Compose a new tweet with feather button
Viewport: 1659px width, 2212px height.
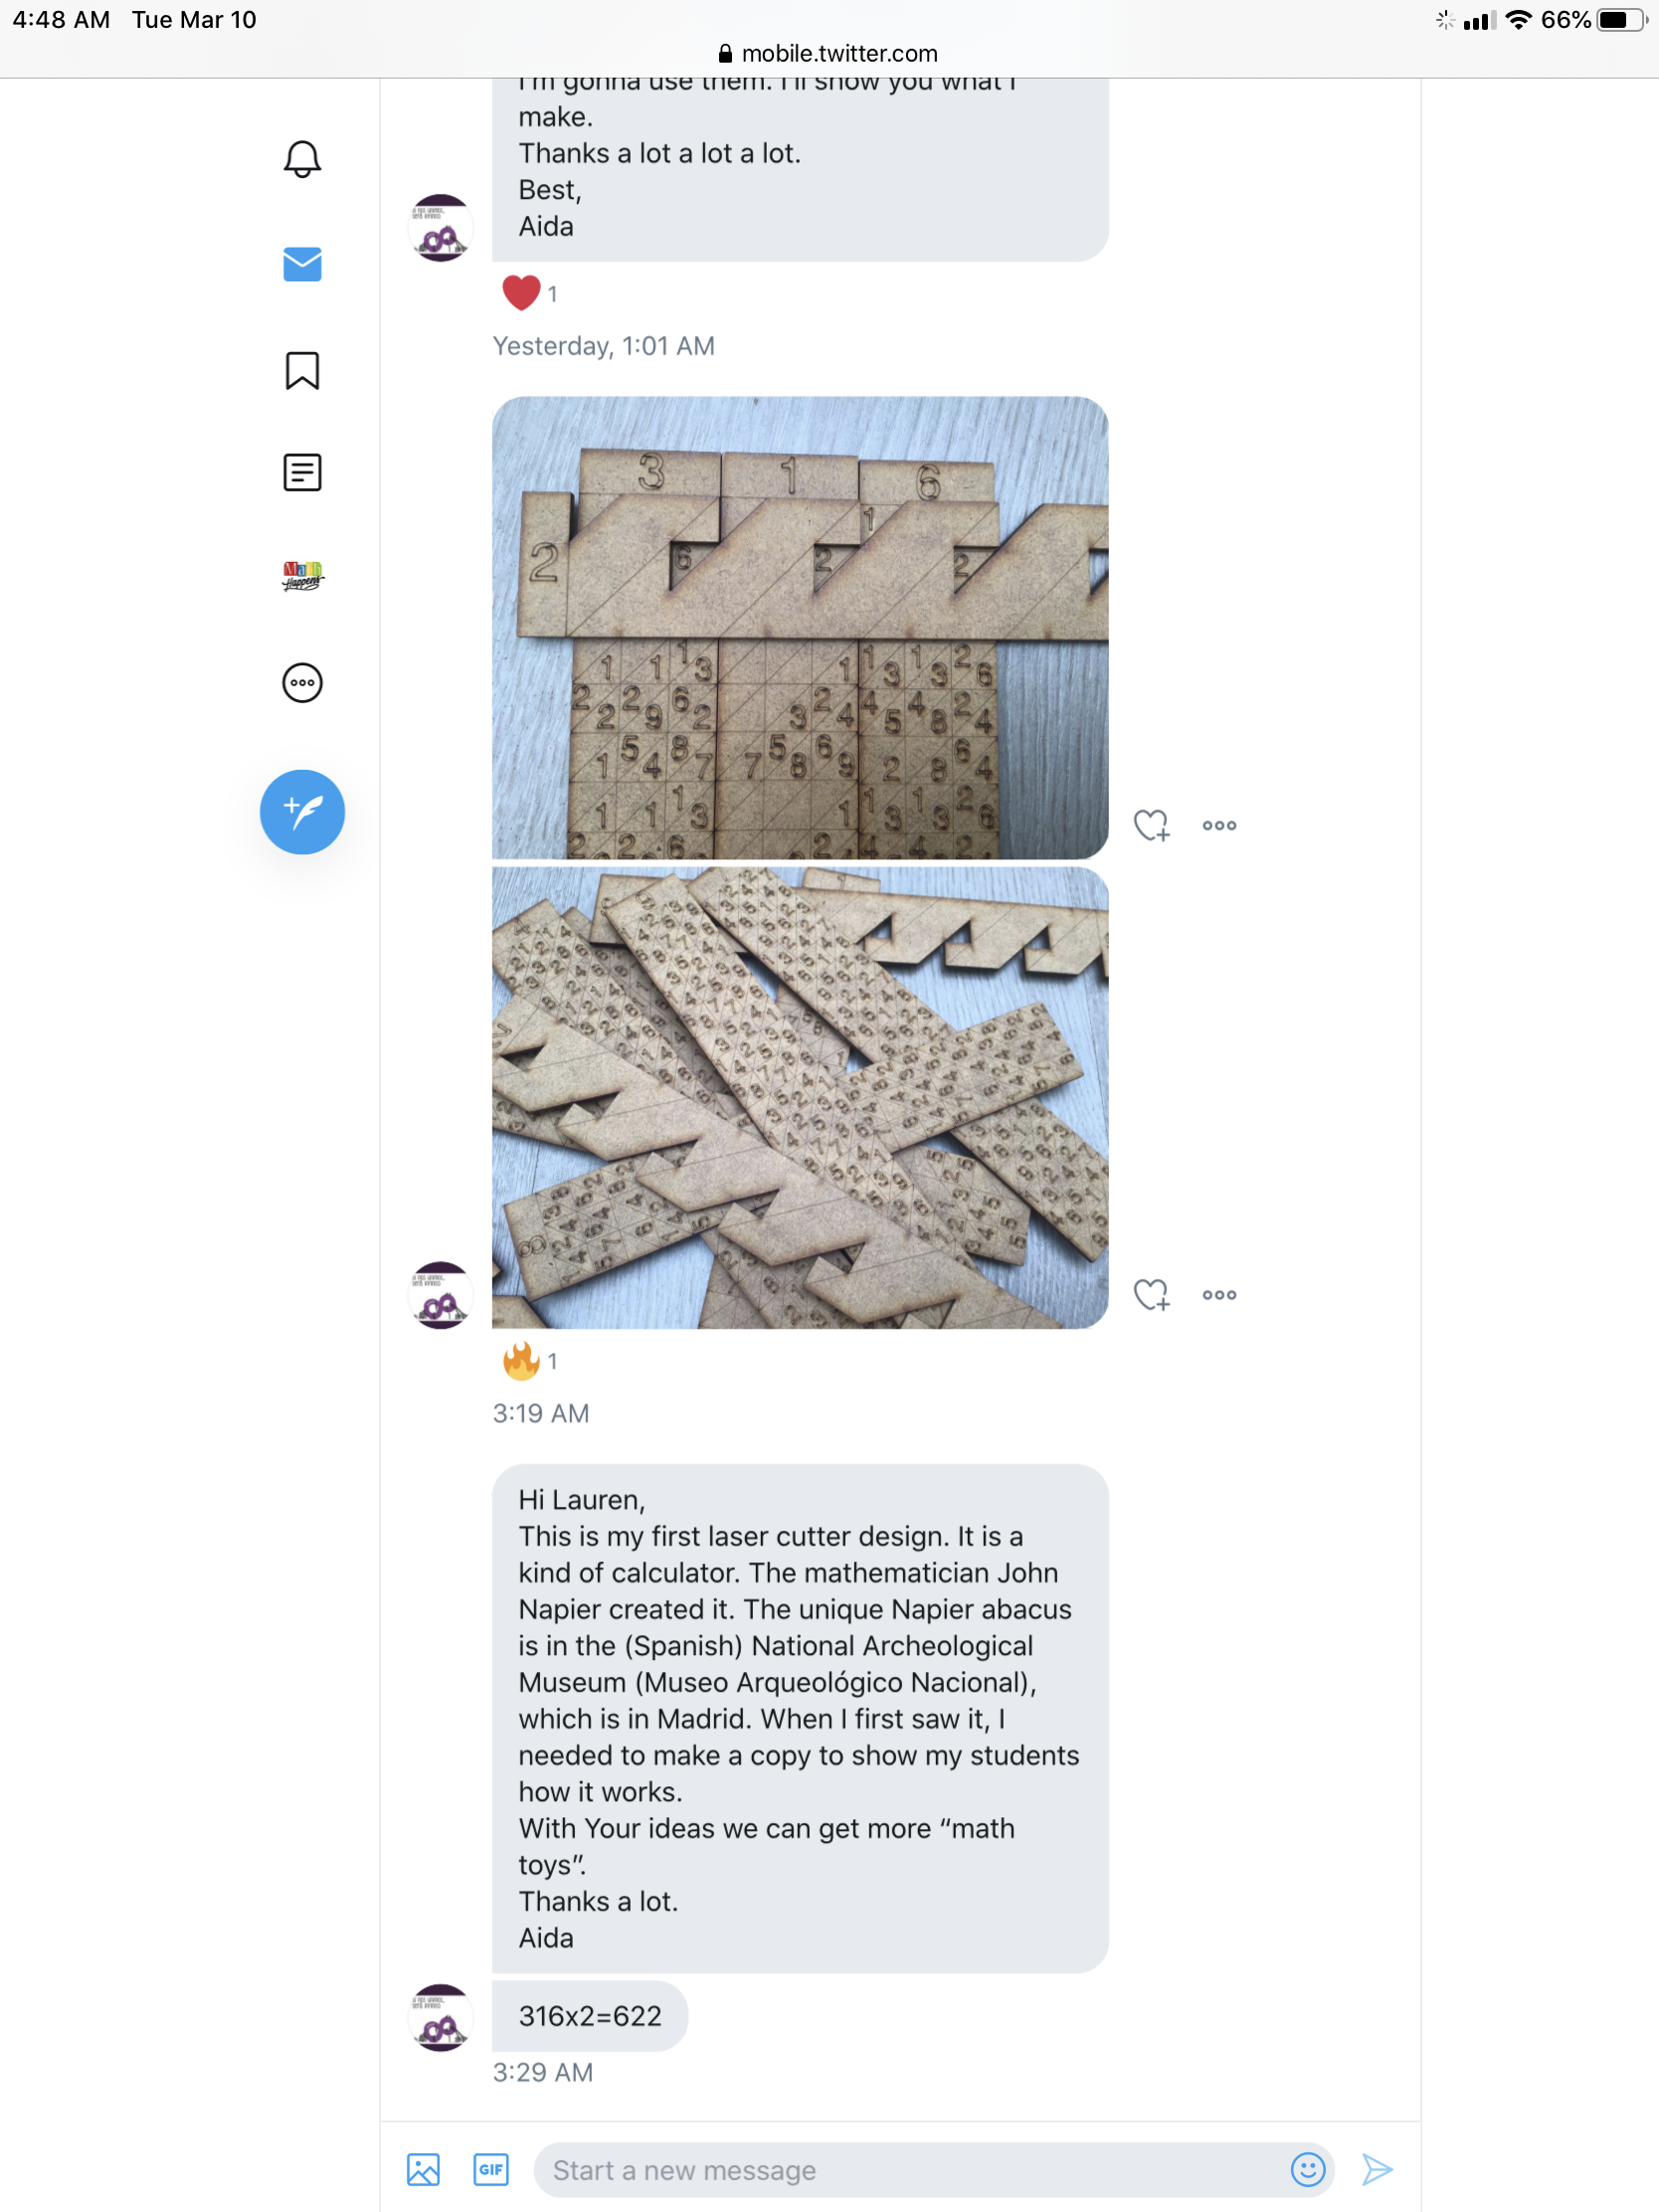(x=302, y=811)
